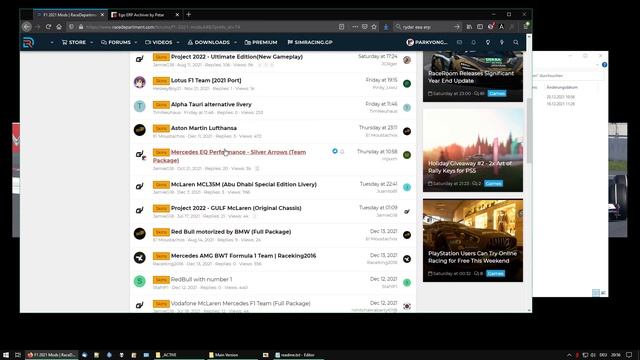Open the Alpha Tauri alternative livery thread
Image resolution: width=640 pixels, height=360 pixels.
click(211, 104)
